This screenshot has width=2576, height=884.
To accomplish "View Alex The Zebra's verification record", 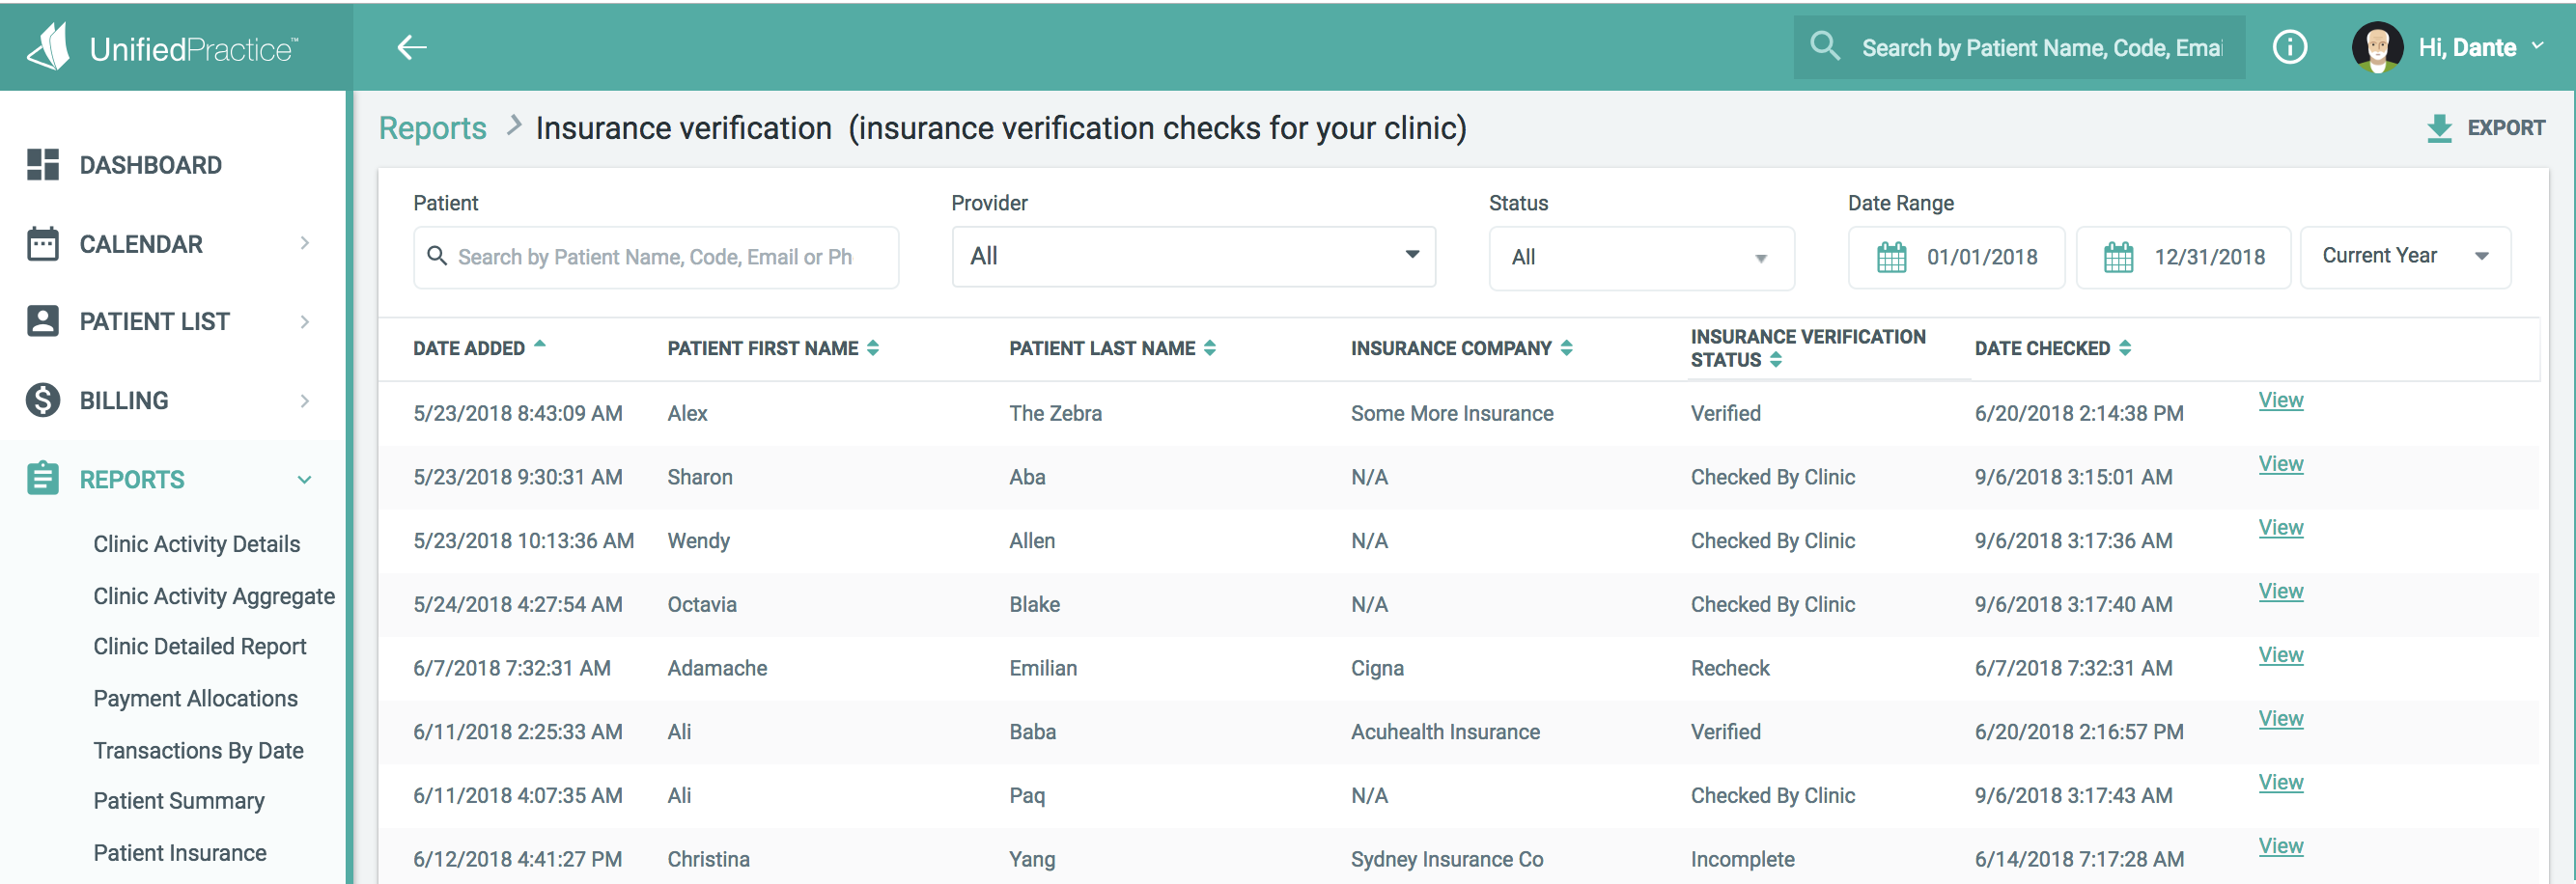I will pyautogui.click(x=2280, y=400).
